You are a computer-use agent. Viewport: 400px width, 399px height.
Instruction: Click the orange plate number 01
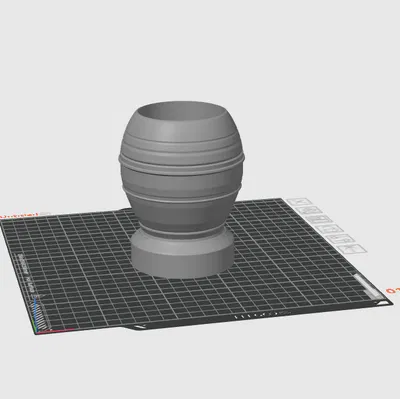(x=393, y=291)
